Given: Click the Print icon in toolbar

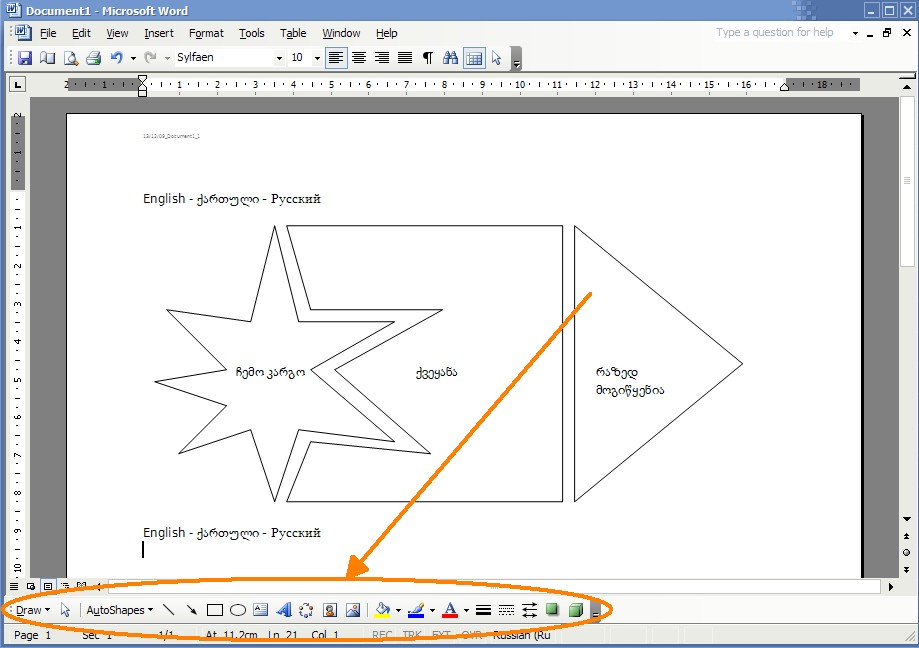Looking at the screenshot, I should click(x=94, y=58).
